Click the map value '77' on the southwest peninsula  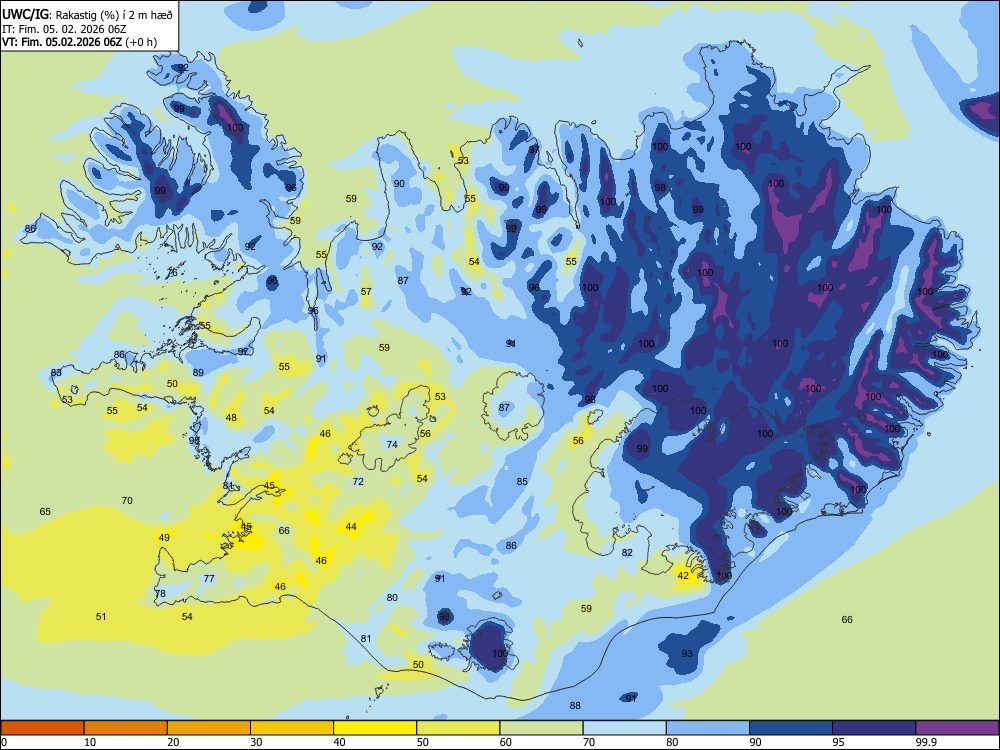click(209, 578)
